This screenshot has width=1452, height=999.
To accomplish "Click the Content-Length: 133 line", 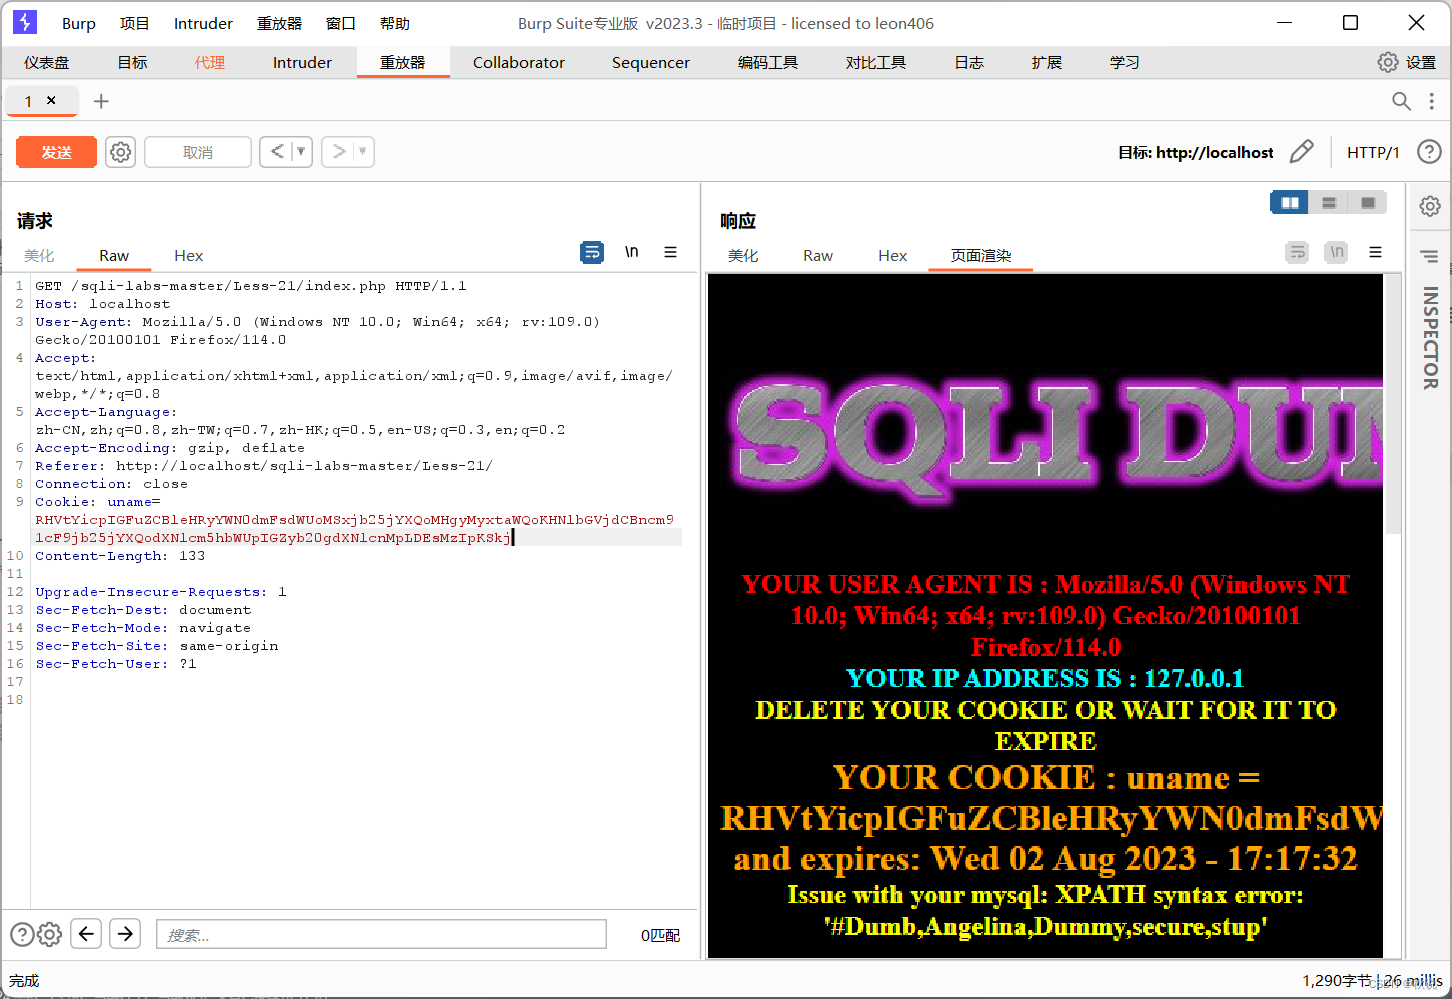I will [120, 556].
